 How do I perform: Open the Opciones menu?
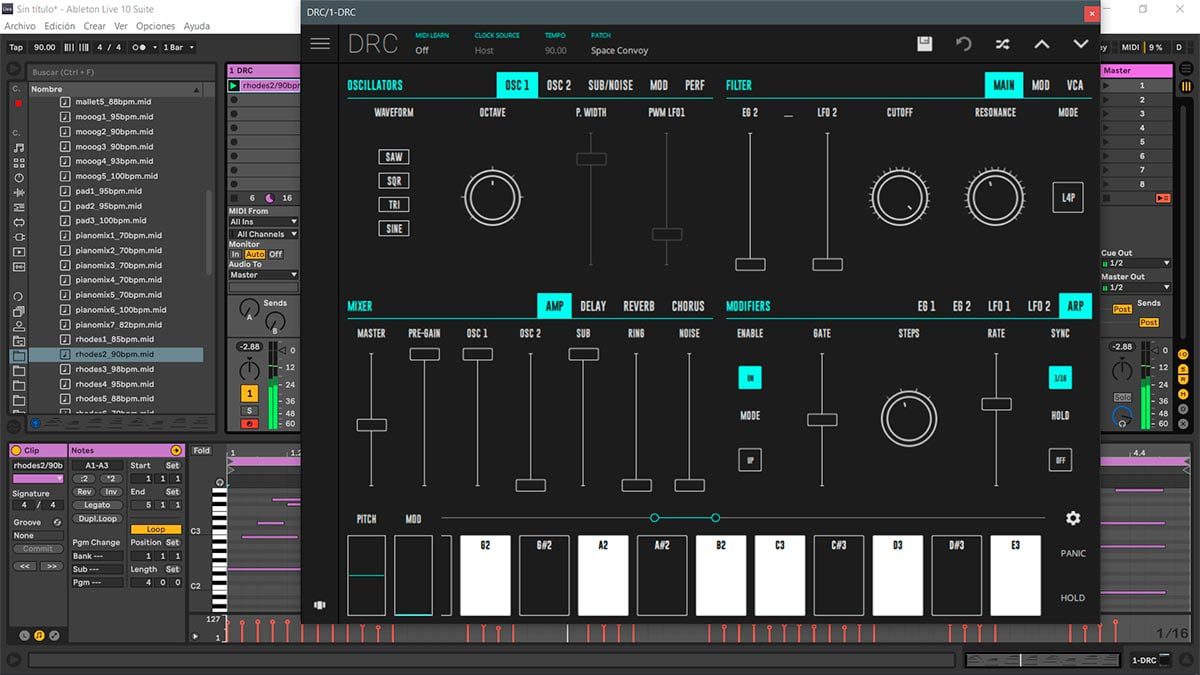pyautogui.click(x=155, y=26)
